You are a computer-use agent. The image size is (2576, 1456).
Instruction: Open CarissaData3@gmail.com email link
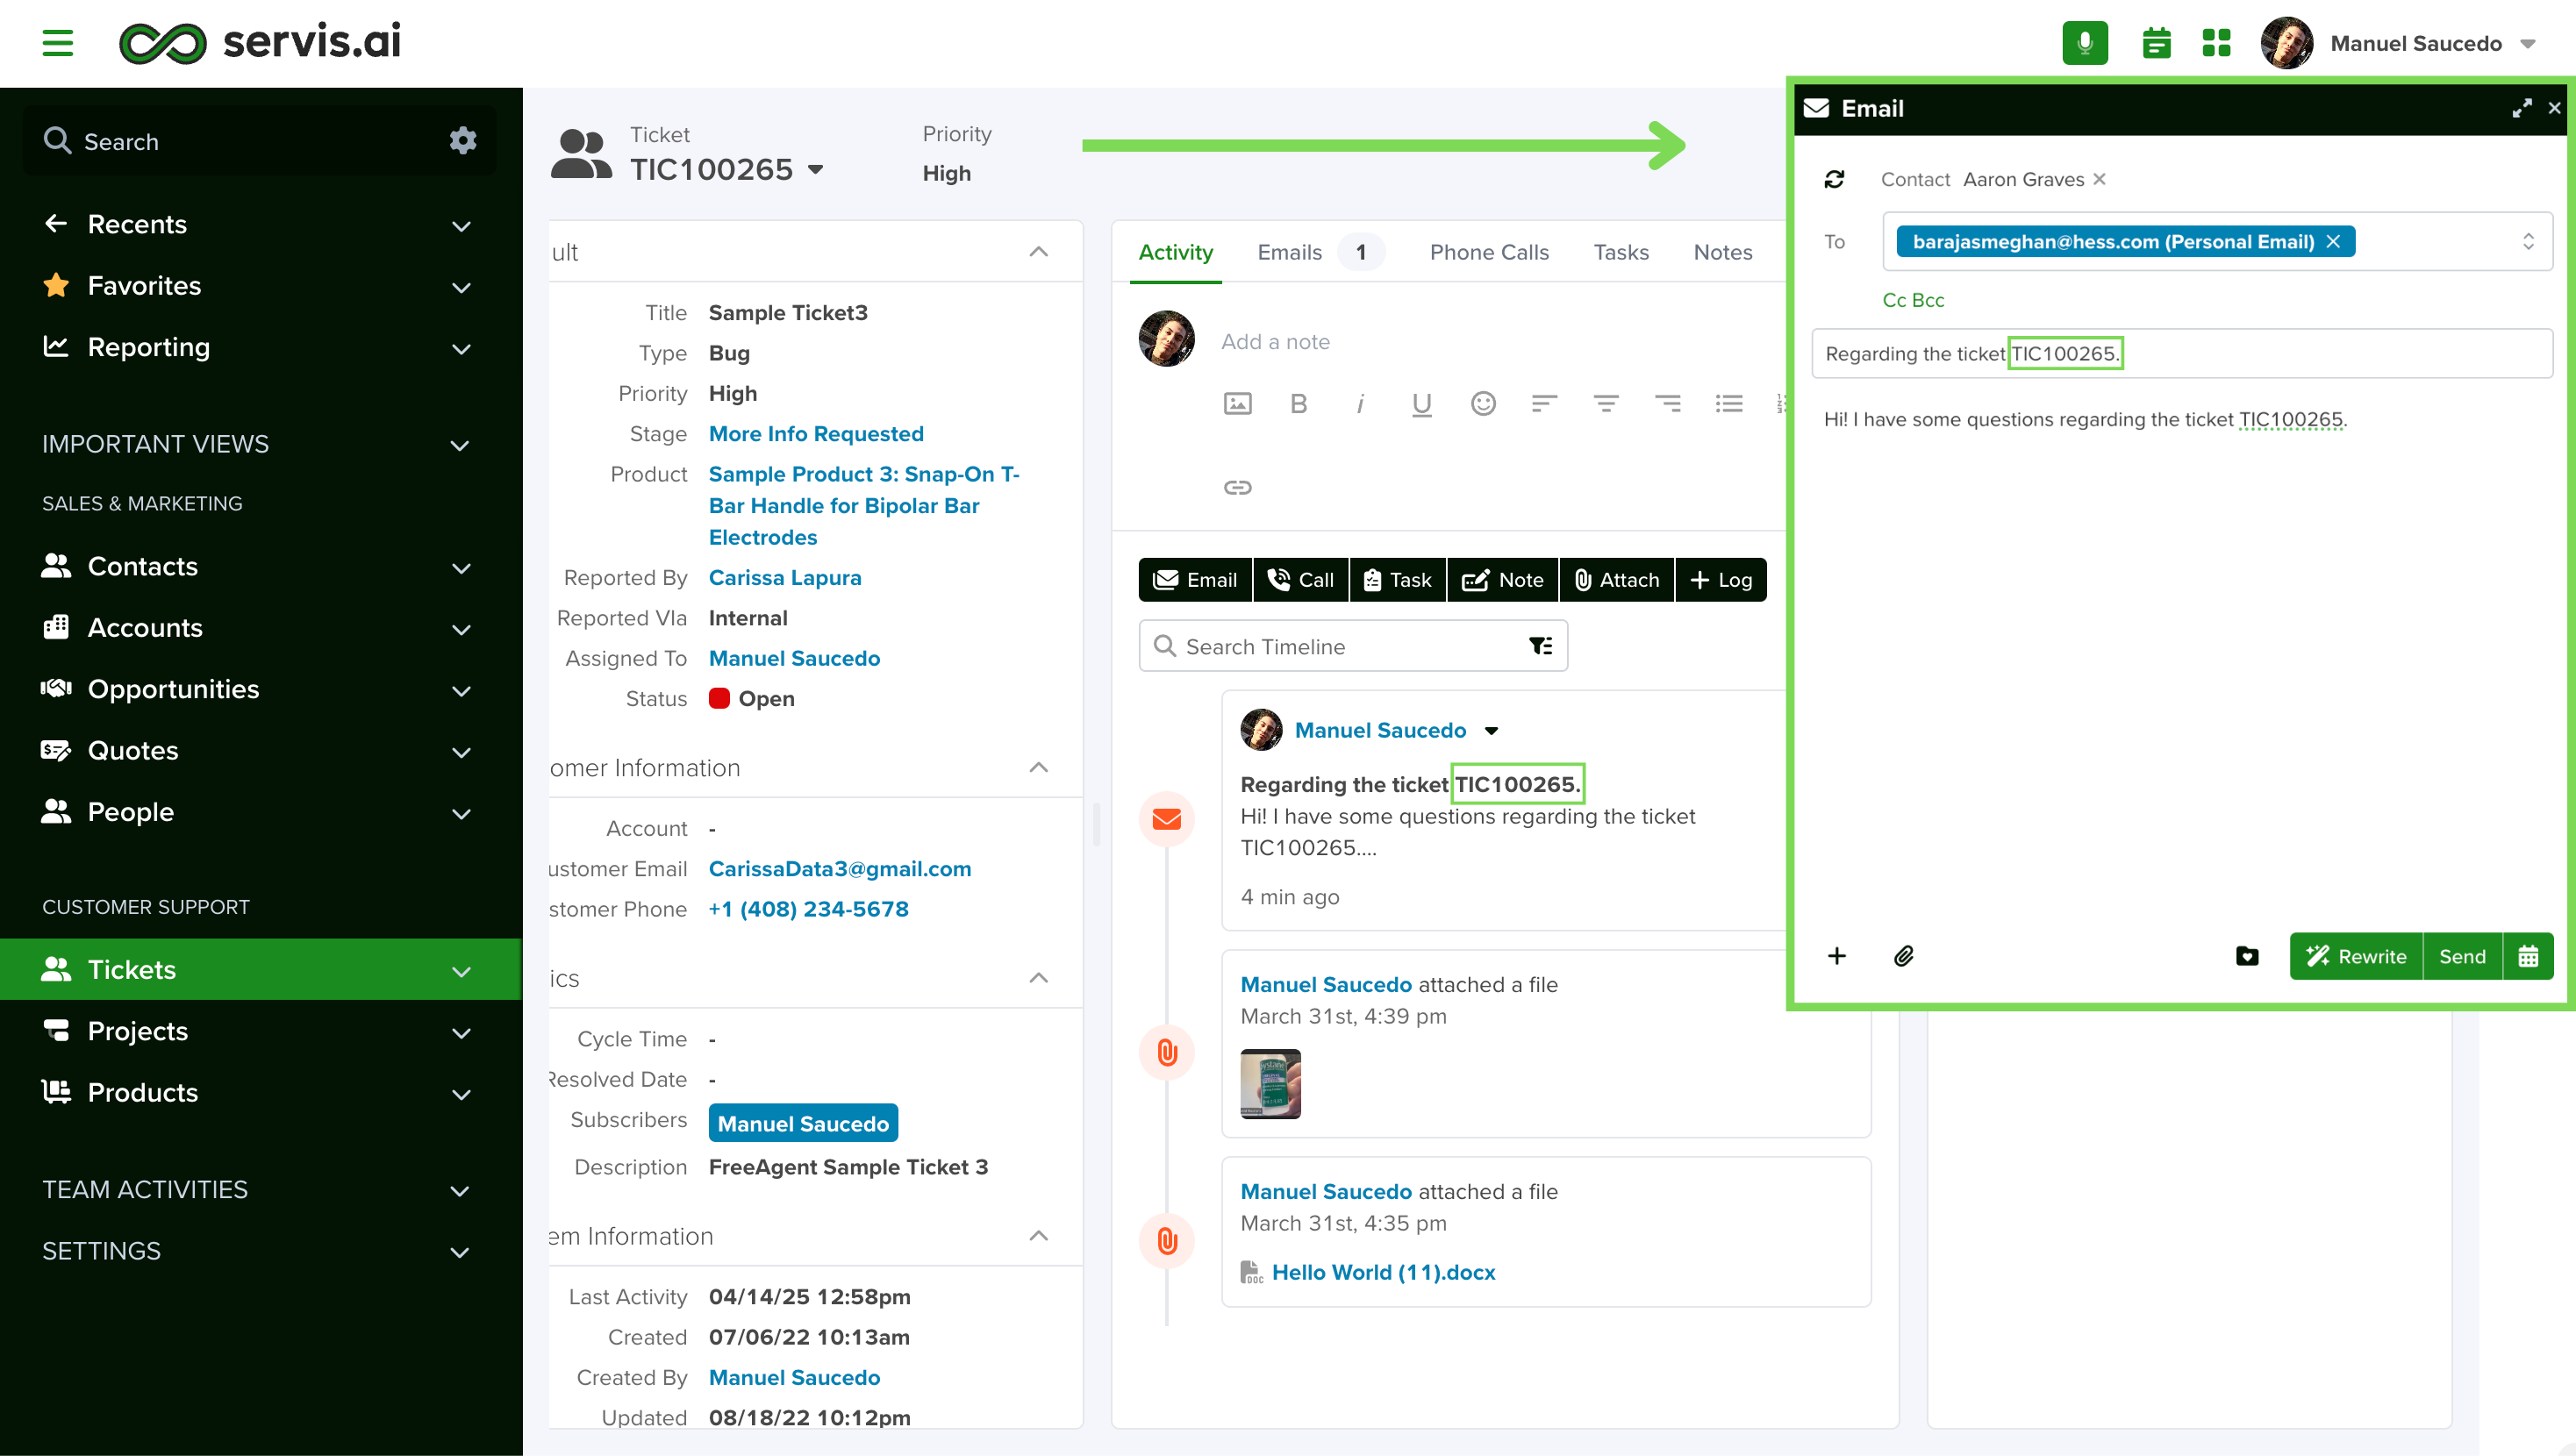tap(840, 869)
